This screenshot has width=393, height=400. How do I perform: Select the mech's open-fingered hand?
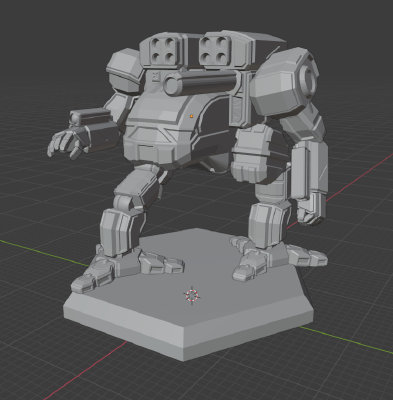pos(68,142)
